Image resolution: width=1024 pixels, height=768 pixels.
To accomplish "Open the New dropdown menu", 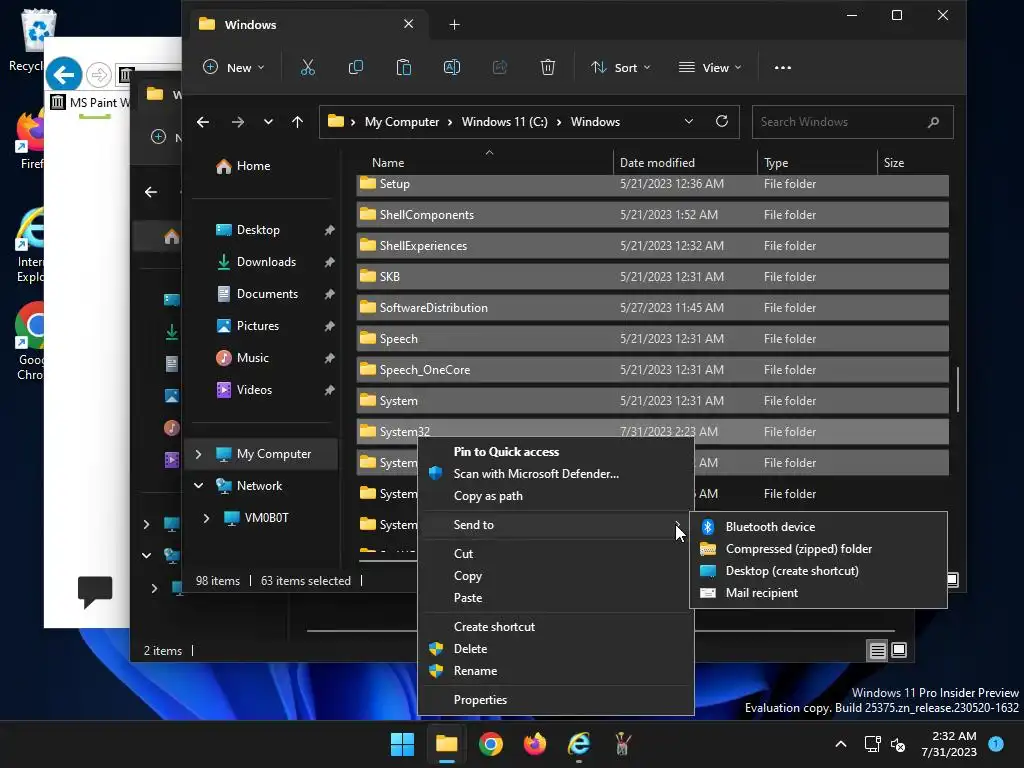I will pos(234,67).
